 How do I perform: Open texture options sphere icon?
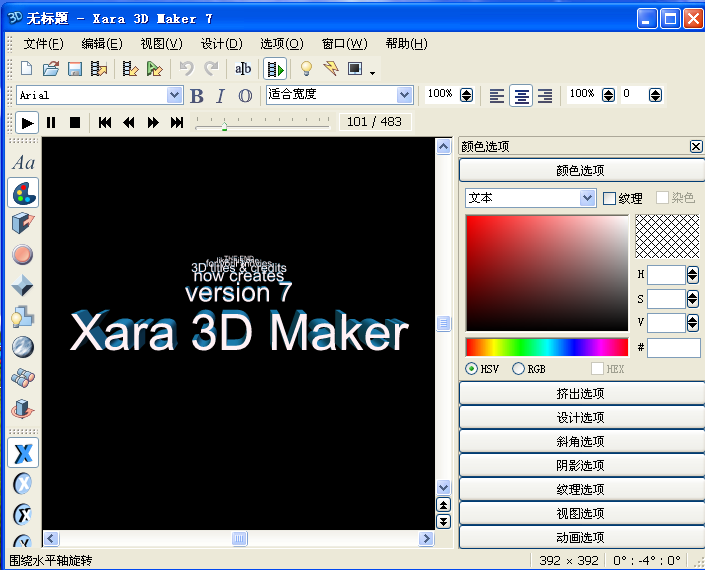point(22,347)
